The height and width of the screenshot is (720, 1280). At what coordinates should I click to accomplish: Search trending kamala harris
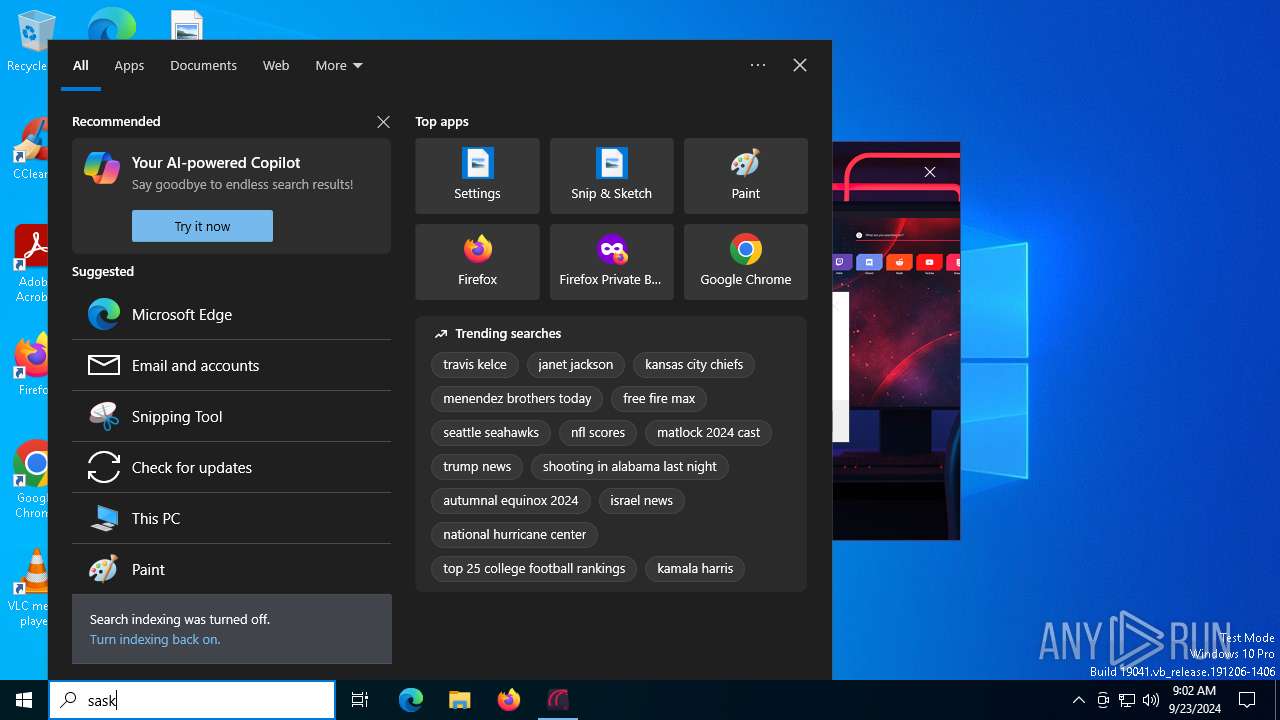click(695, 569)
